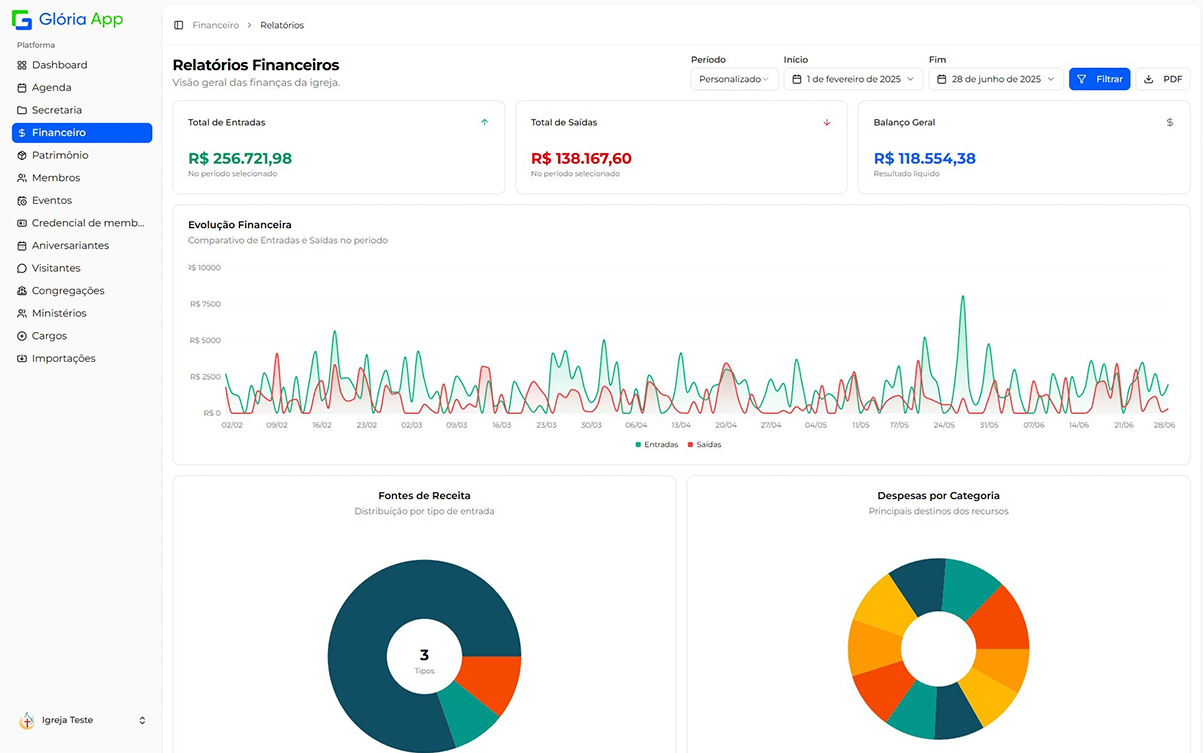Export report with PDF button
The width and height of the screenshot is (1203, 753).
click(x=1162, y=79)
